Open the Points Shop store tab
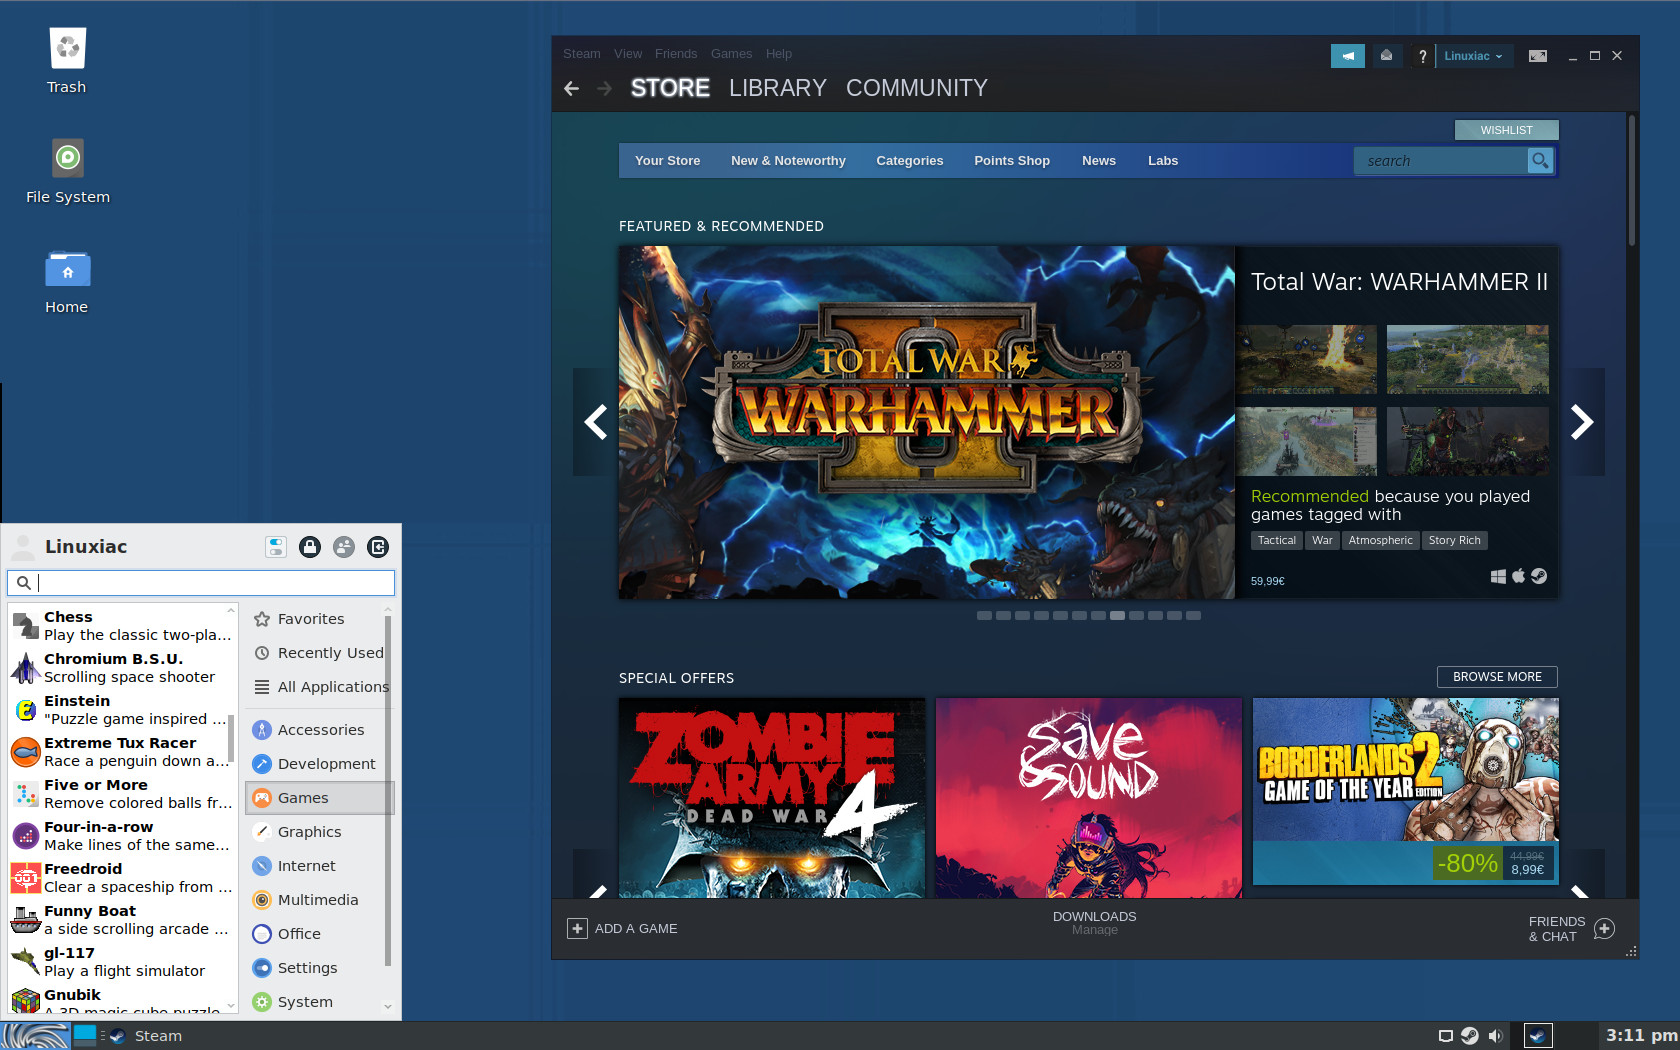 pyautogui.click(x=1012, y=161)
